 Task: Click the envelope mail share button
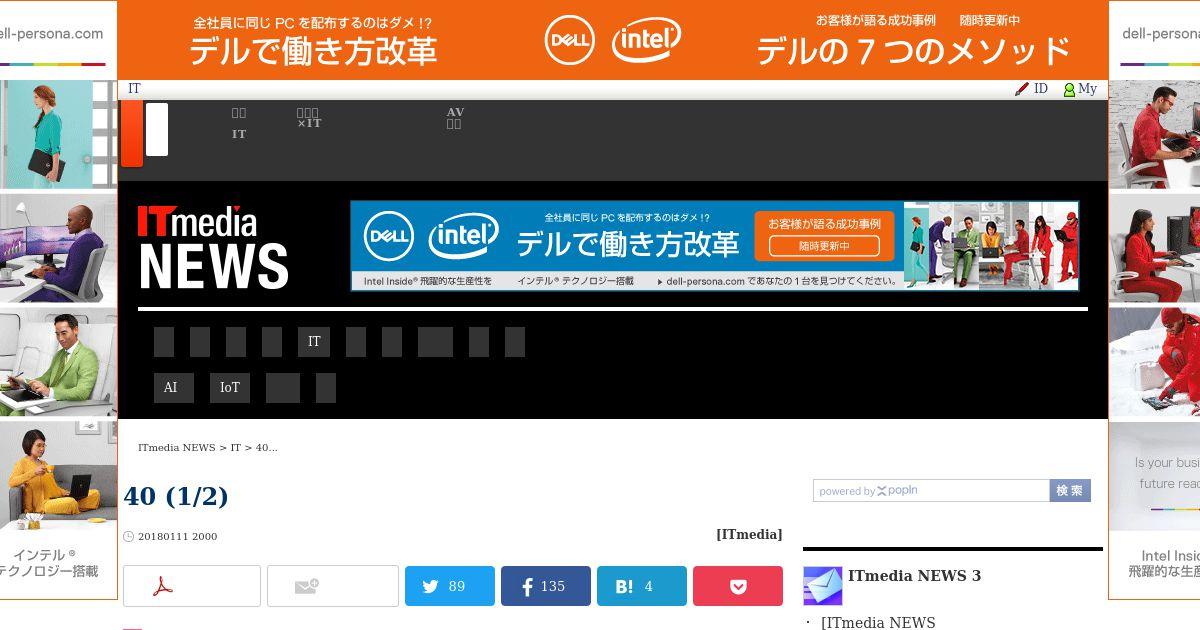point(333,586)
